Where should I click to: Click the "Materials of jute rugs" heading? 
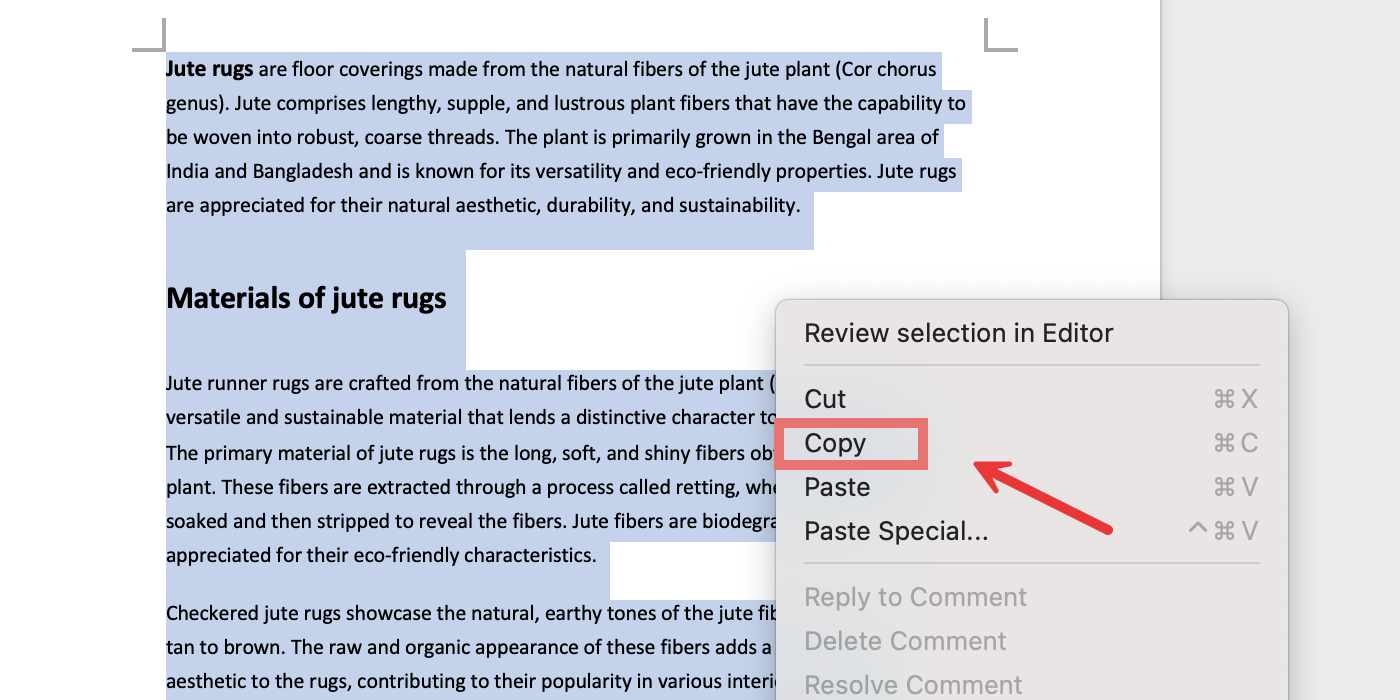306,298
